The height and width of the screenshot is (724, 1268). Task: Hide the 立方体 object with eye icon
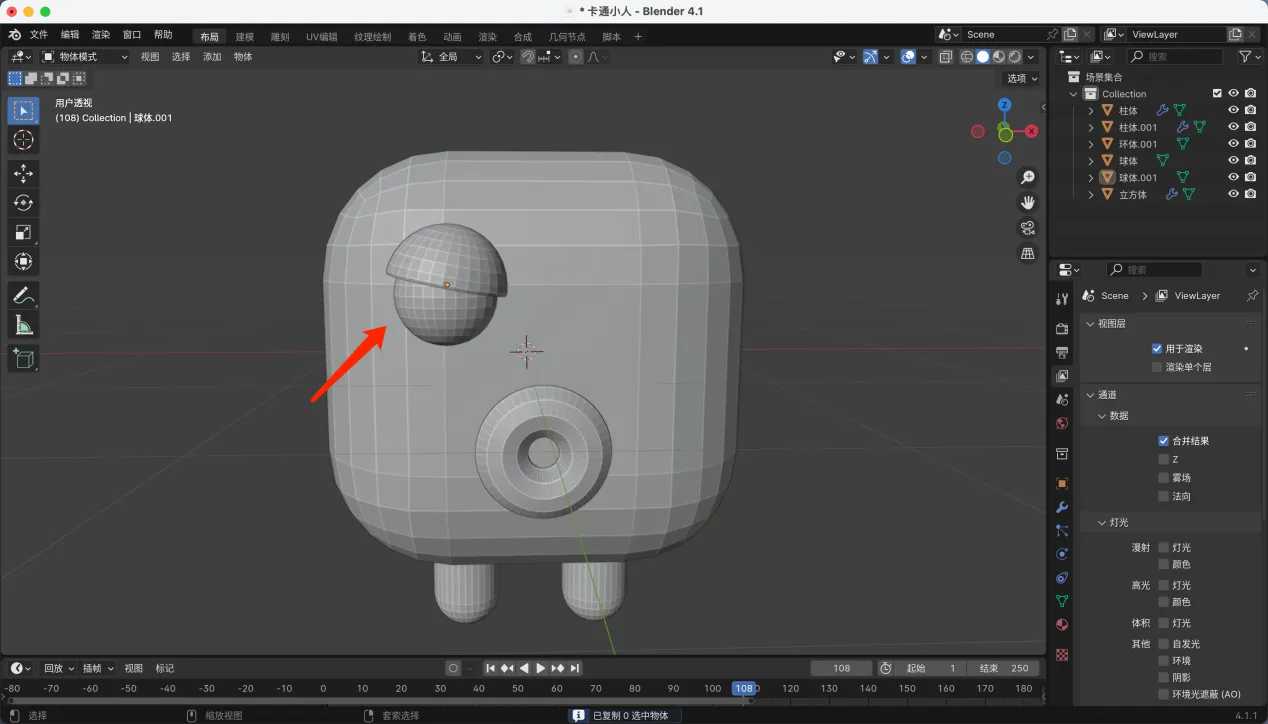point(1233,194)
